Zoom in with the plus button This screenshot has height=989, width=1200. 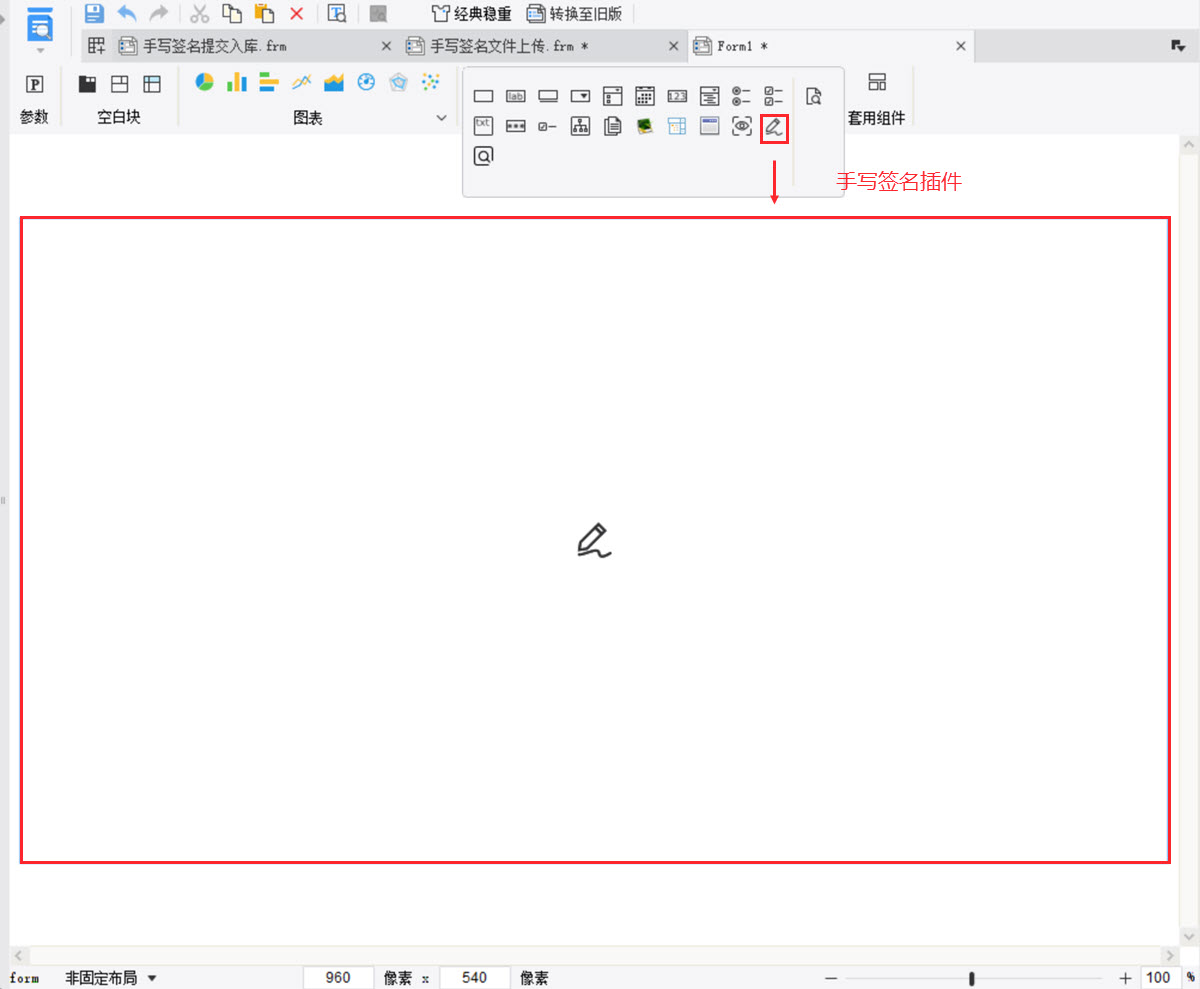pos(1125,978)
